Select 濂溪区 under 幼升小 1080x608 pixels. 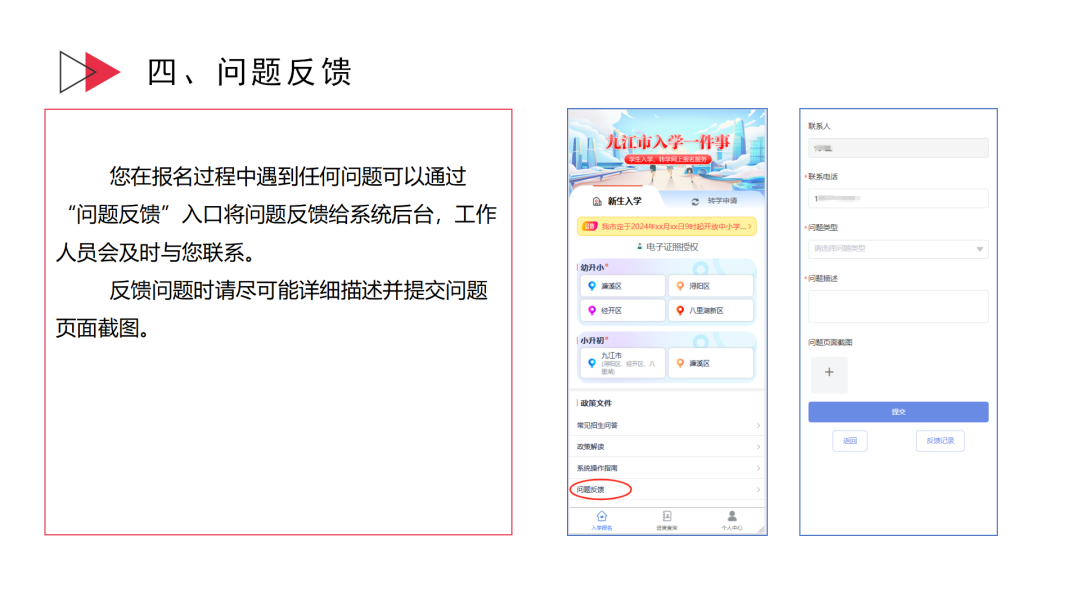click(622, 286)
